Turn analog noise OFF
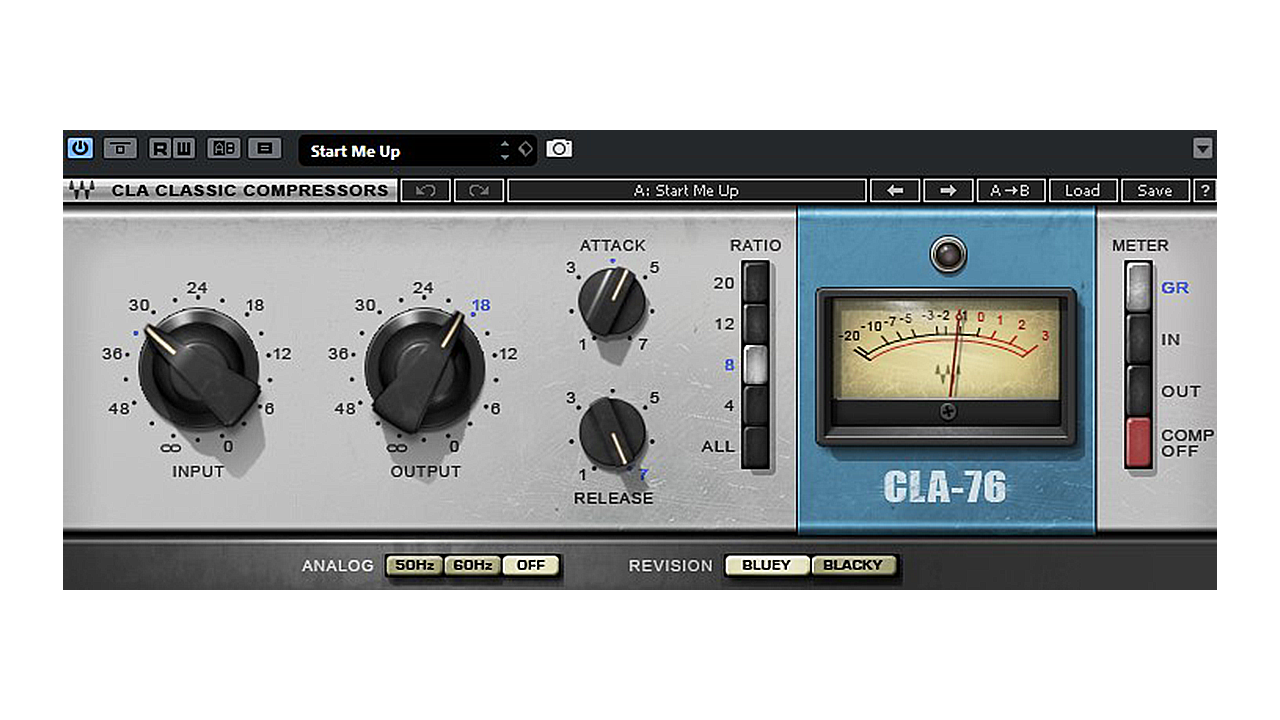The width and height of the screenshot is (1280, 720). [530, 566]
